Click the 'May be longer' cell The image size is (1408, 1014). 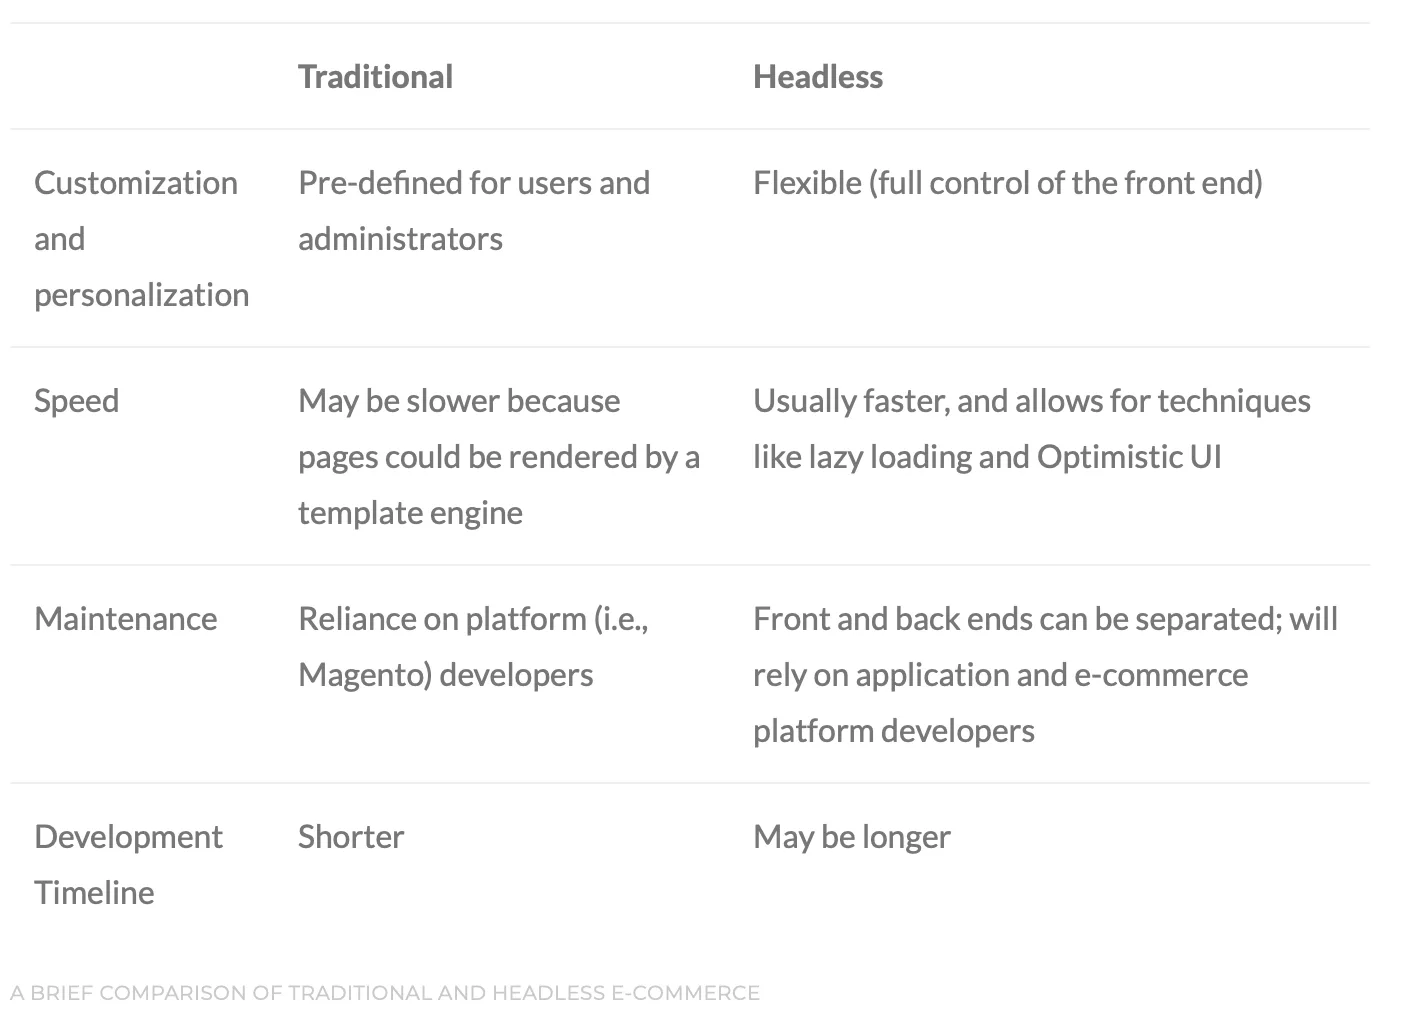pyautogui.click(x=852, y=837)
